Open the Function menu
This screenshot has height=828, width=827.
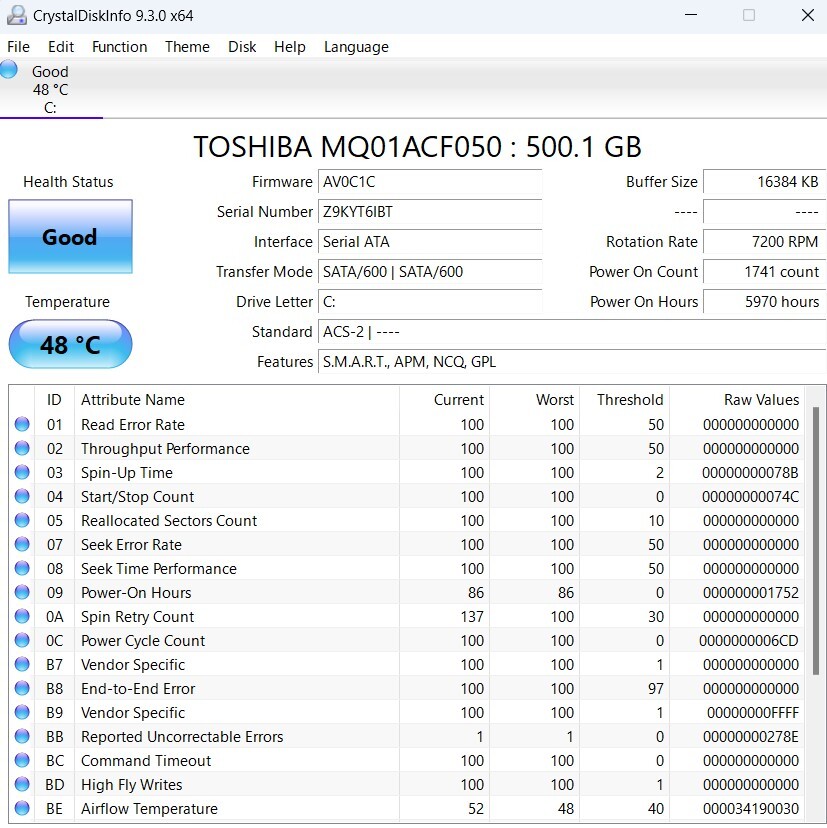click(x=119, y=46)
